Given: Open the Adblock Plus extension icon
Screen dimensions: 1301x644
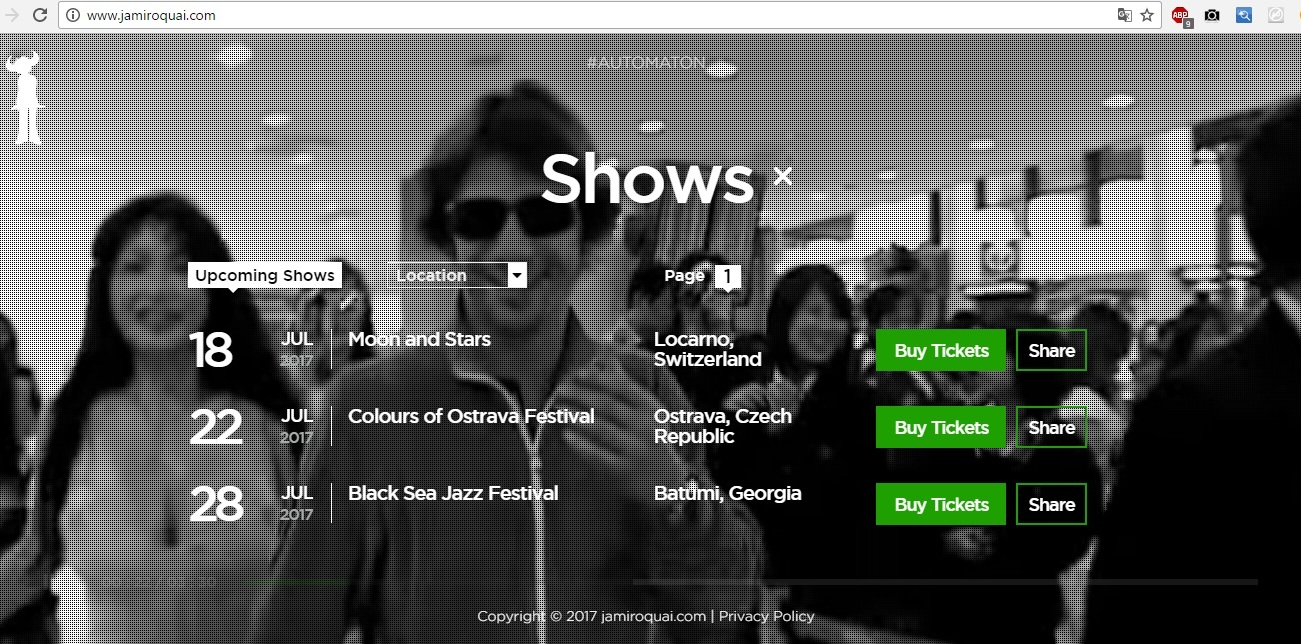Looking at the screenshot, I should 1181,16.
